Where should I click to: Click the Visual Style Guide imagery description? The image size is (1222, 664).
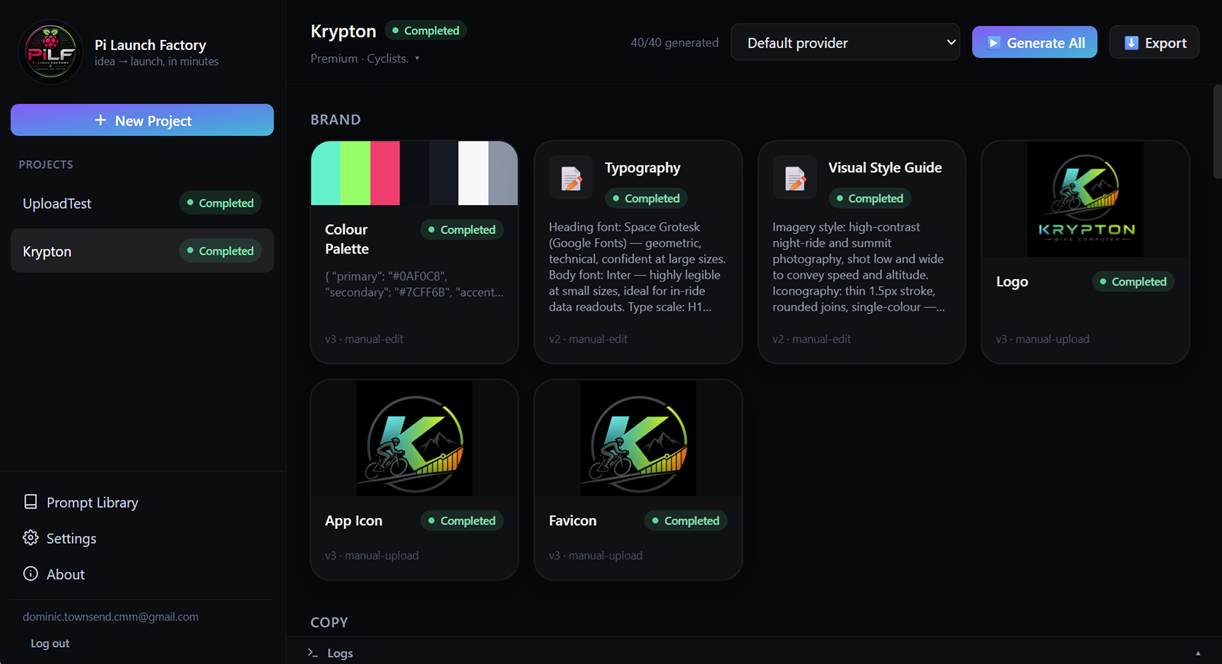pos(859,267)
